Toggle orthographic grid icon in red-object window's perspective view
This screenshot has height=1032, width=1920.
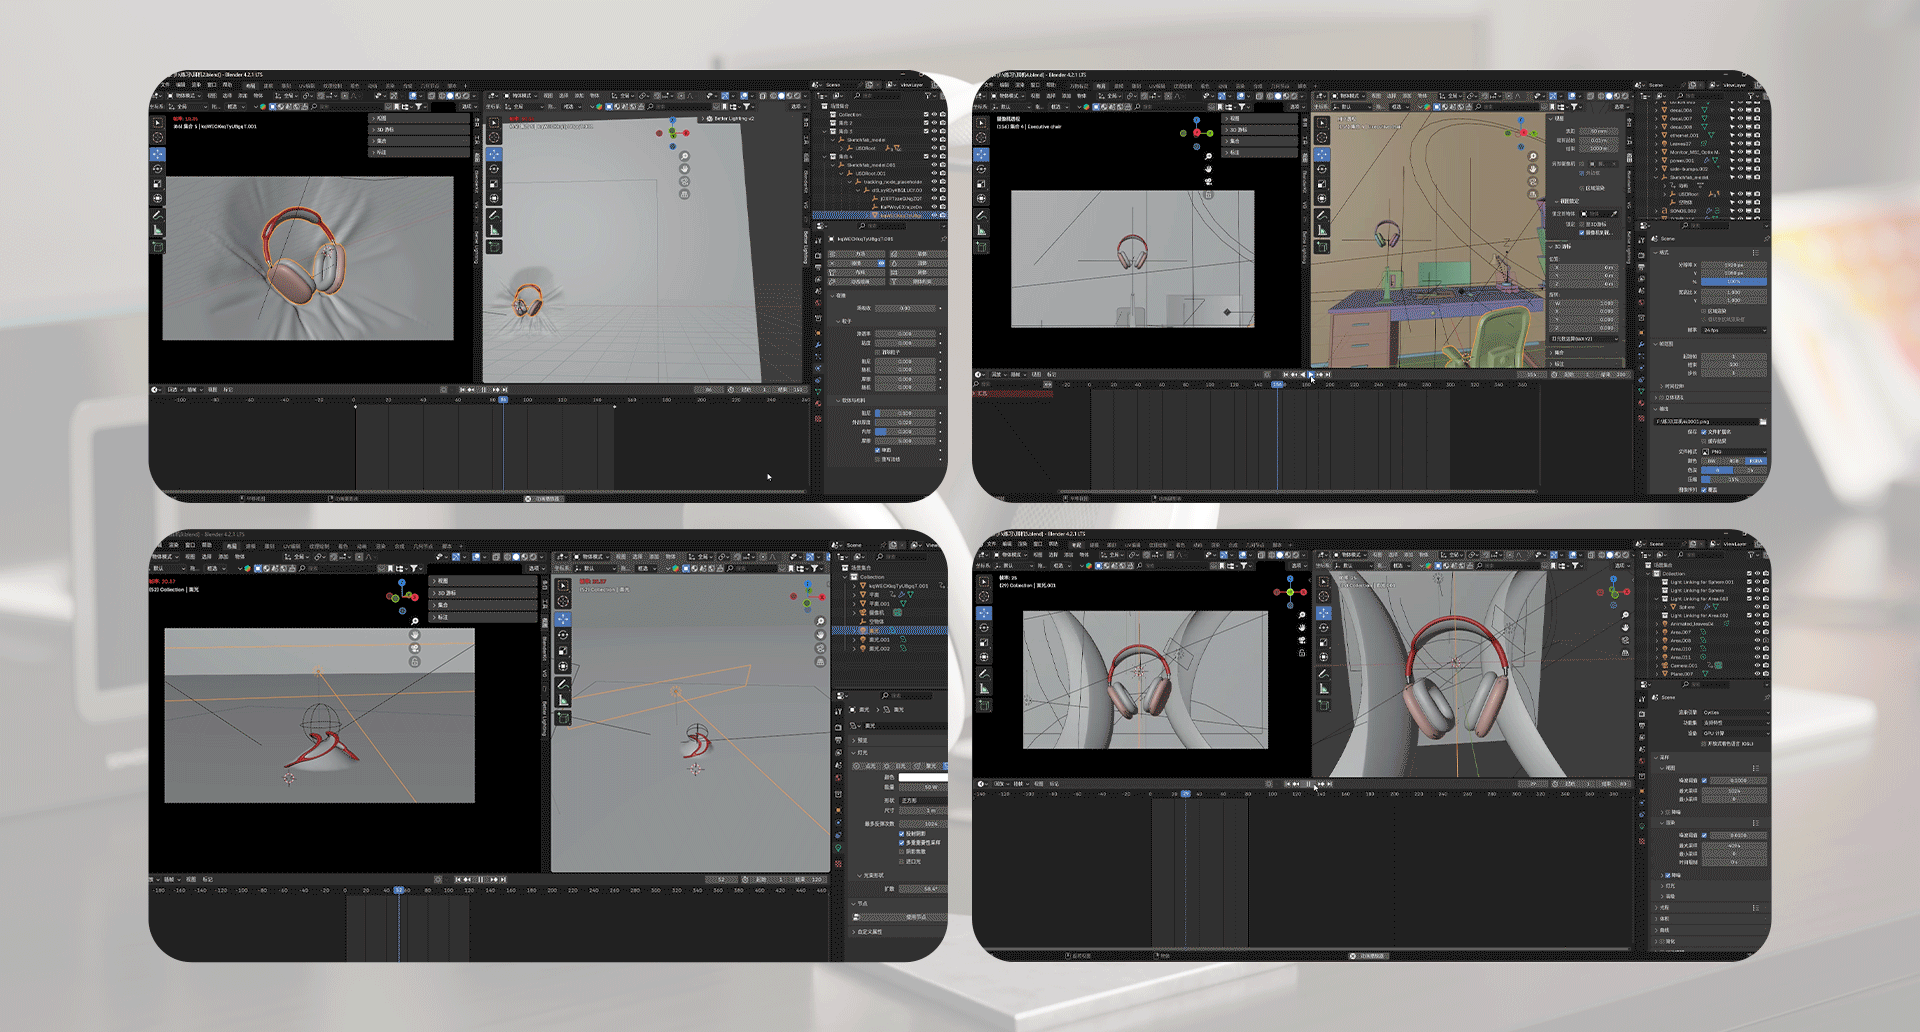(820, 662)
